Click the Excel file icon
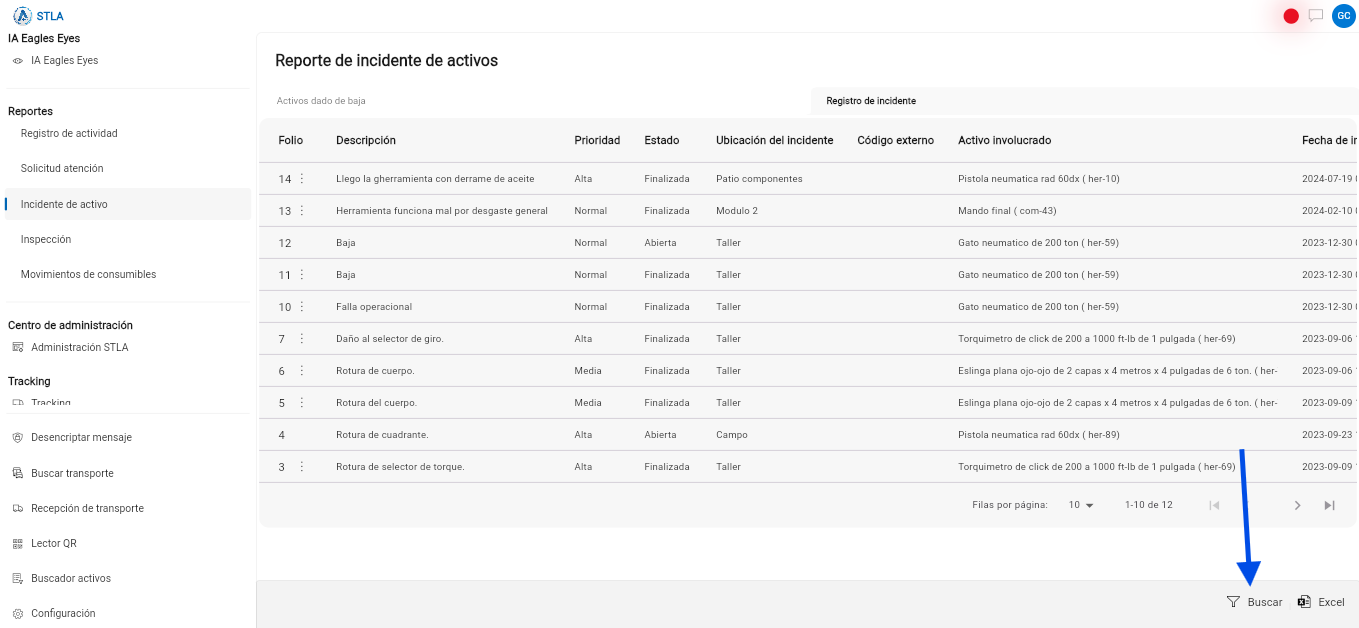 1304,602
